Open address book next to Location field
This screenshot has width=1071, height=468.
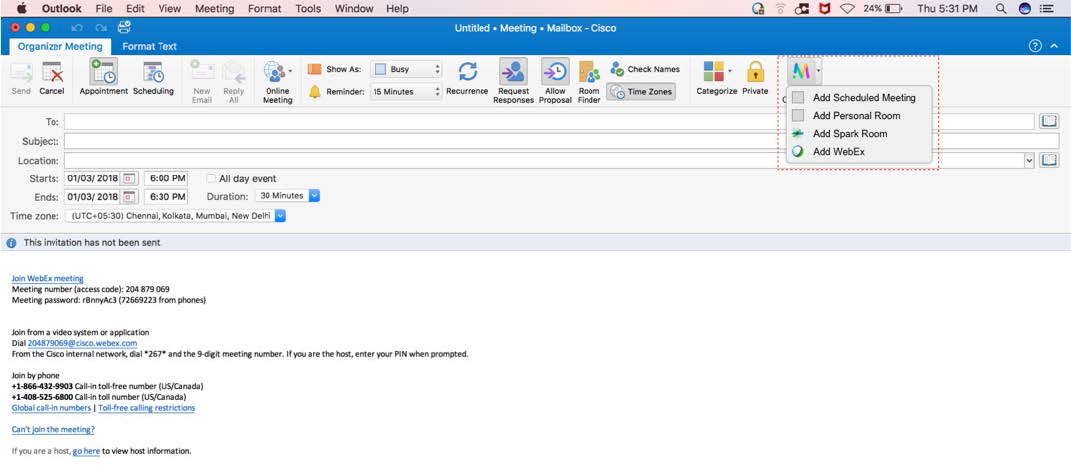coord(1048,161)
